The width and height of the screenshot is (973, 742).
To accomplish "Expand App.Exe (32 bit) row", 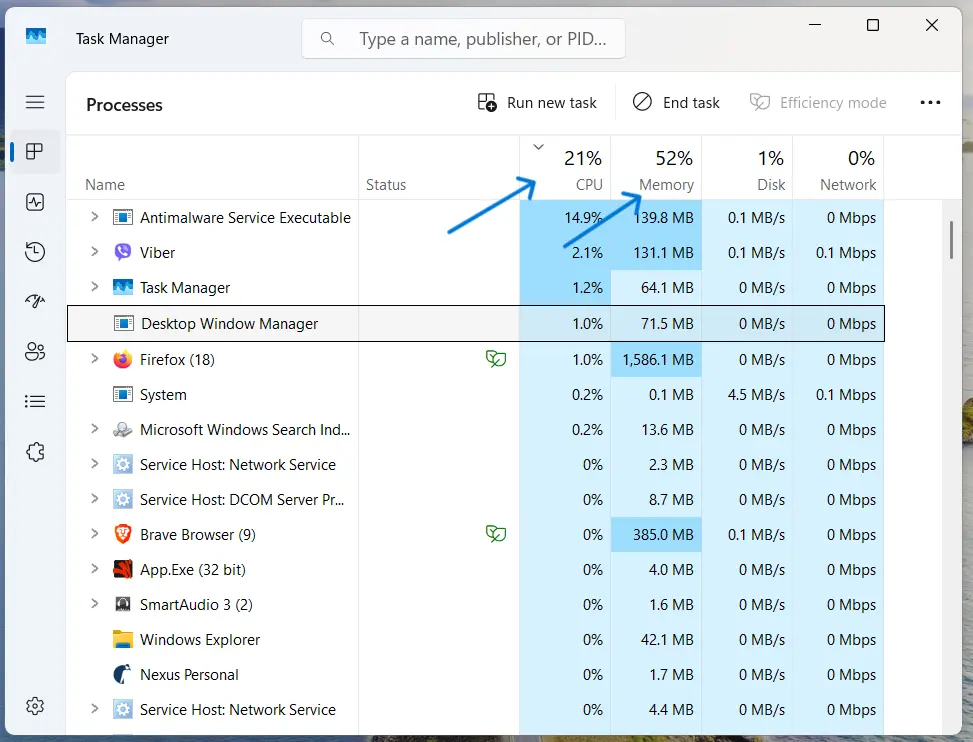I will (x=94, y=568).
